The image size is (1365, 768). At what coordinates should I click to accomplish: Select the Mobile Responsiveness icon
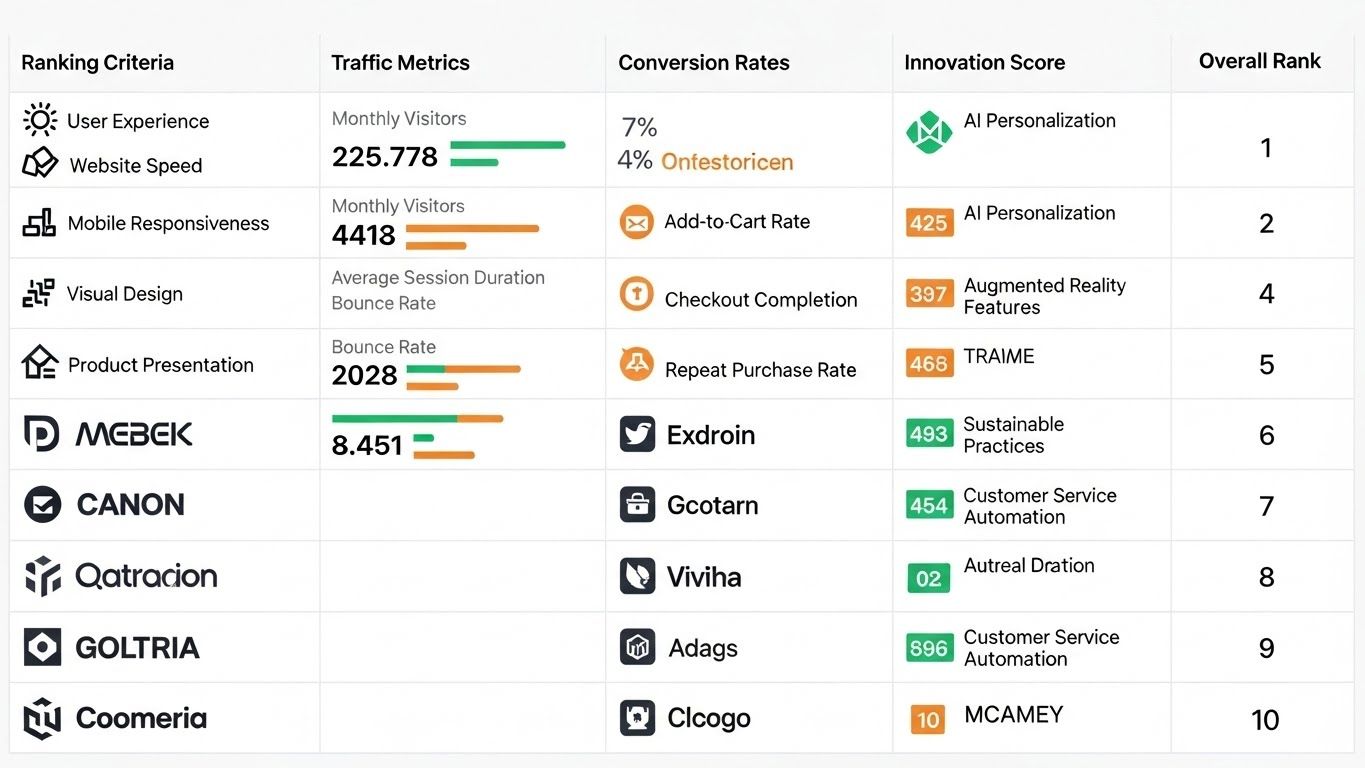click(x=39, y=223)
